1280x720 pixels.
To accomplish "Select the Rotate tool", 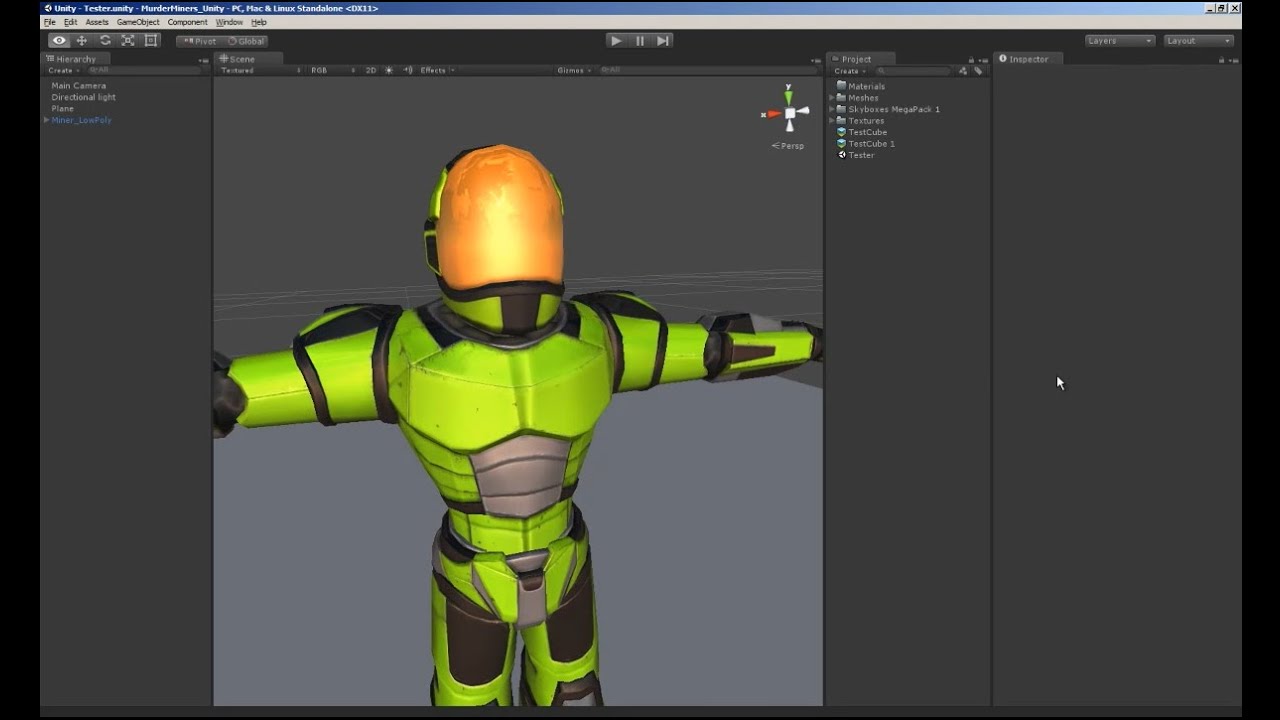I will coord(105,41).
